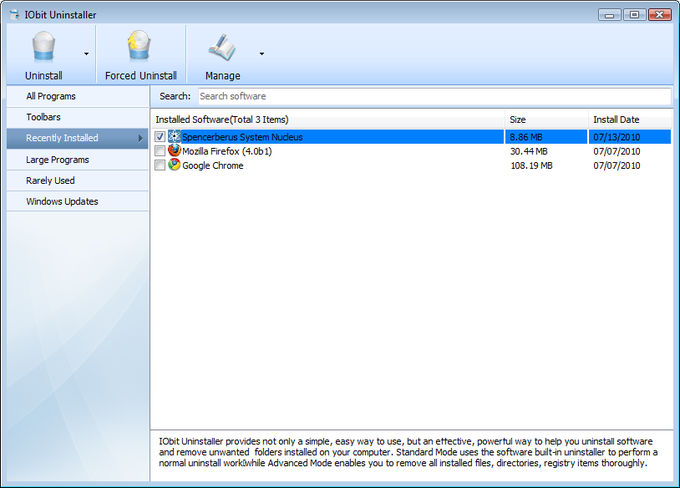Click the Forced Uninstall button label

(141, 75)
